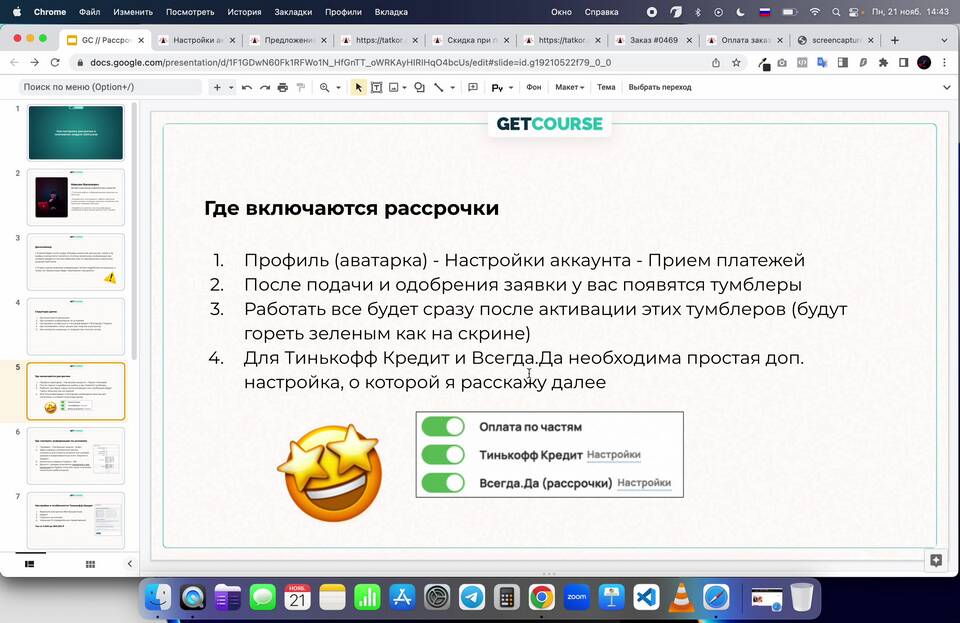960x623 pixels.
Task: Activate the paint format roller tool
Action: pos(301,88)
